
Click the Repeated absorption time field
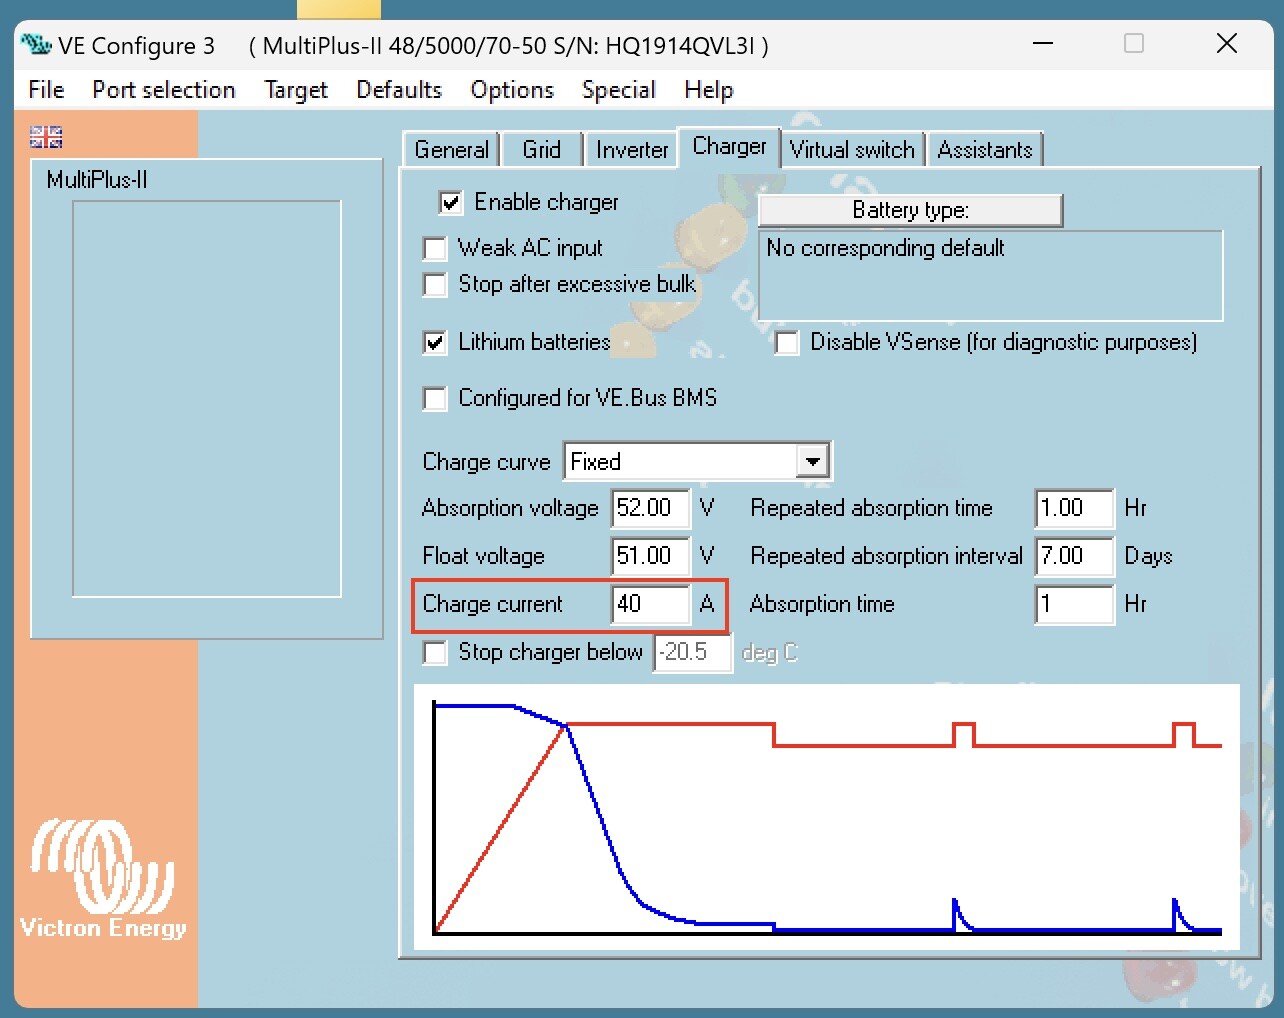pos(1075,508)
